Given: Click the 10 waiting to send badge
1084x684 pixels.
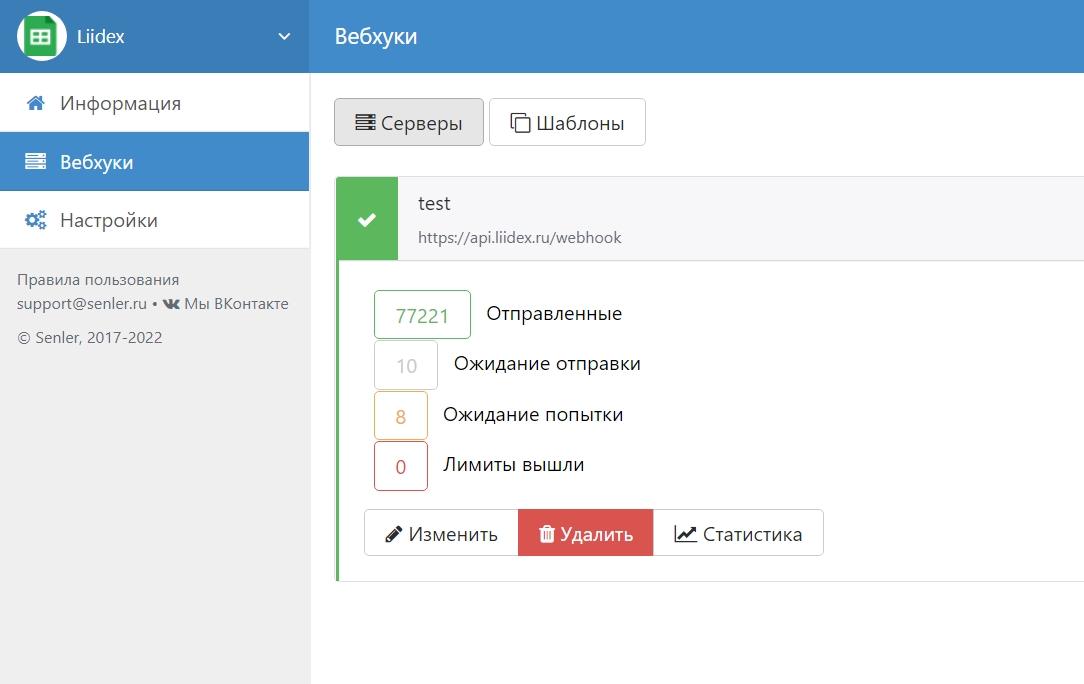Looking at the screenshot, I should [406, 366].
